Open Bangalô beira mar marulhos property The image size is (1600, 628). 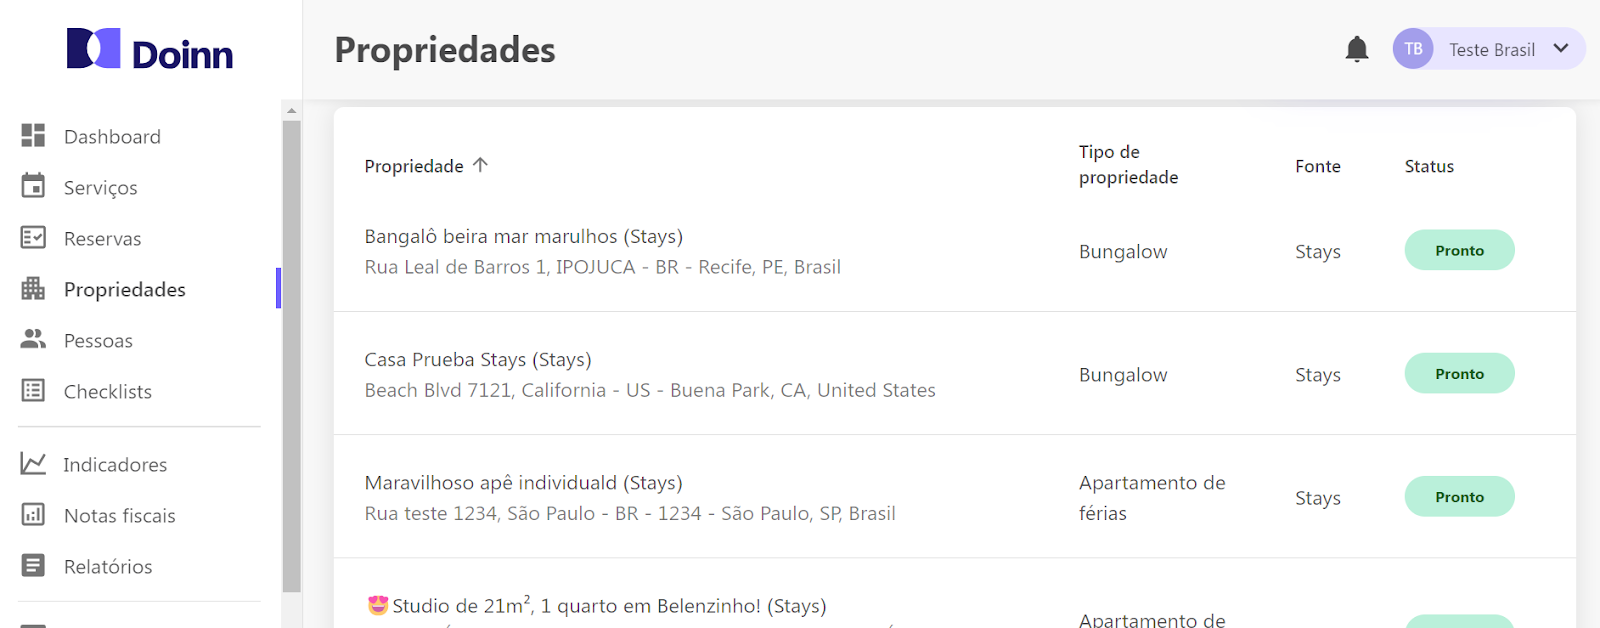[x=523, y=236]
